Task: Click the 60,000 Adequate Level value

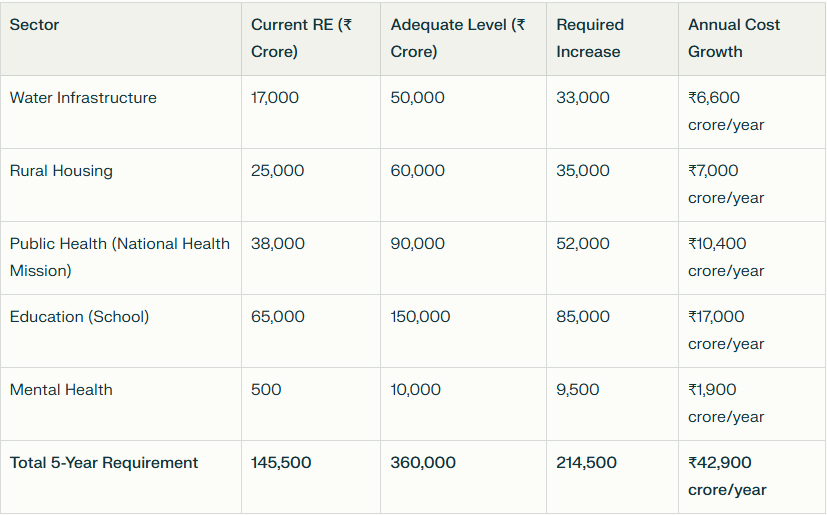Action: (418, 171)
